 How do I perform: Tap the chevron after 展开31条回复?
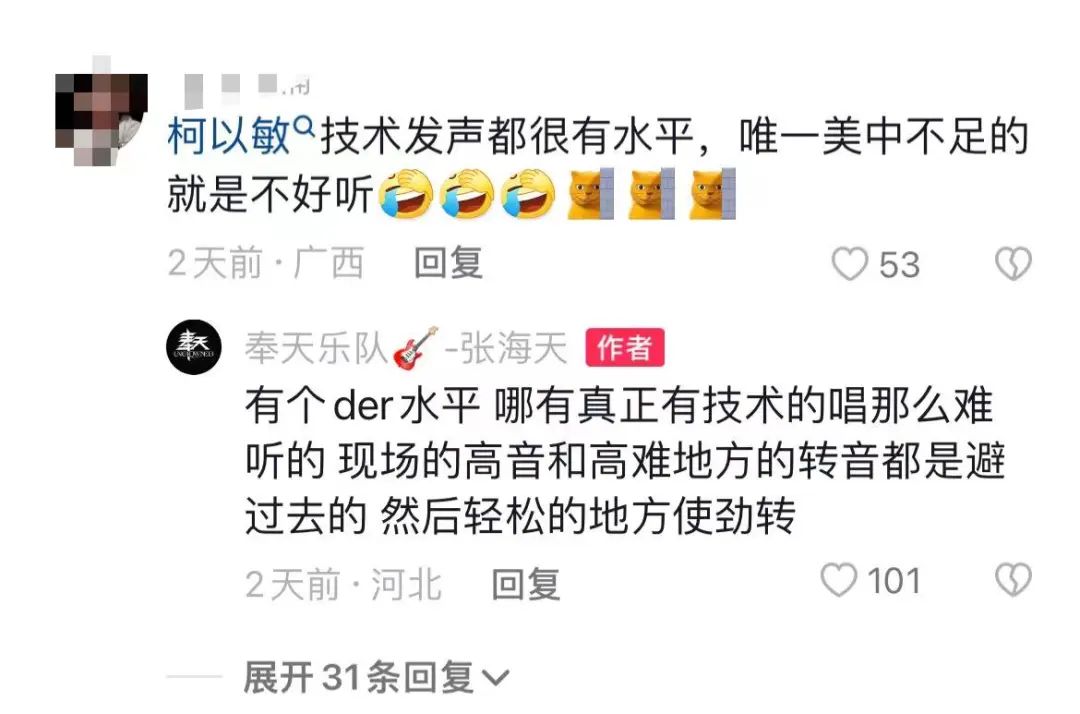click(495, 679)
